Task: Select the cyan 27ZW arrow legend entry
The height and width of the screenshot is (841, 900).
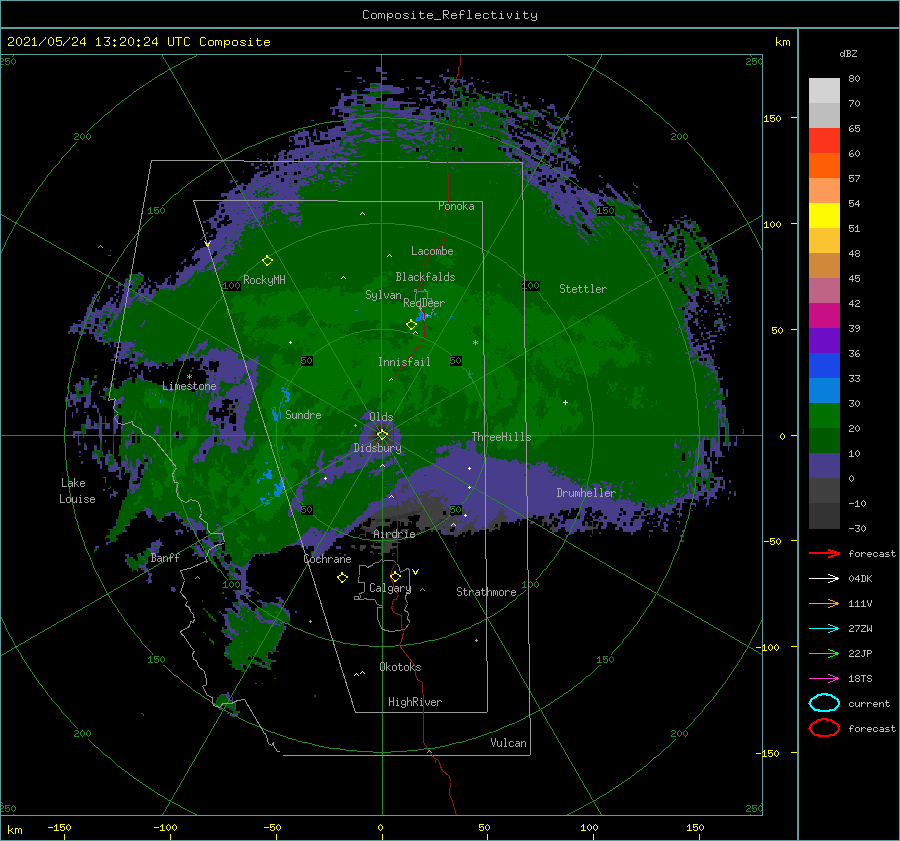Action: coord(824,629)
